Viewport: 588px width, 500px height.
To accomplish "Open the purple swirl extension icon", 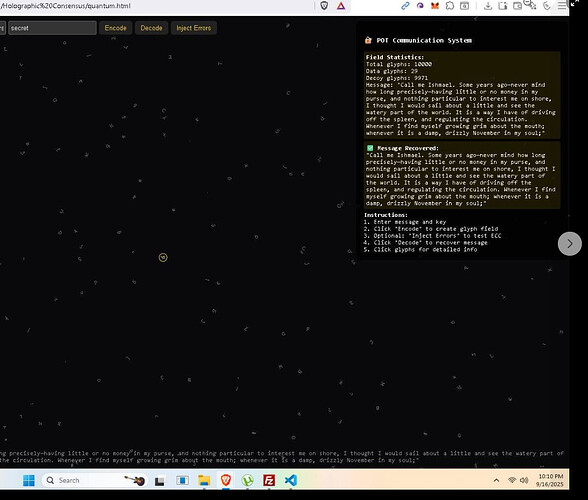I will coord(420,6).
